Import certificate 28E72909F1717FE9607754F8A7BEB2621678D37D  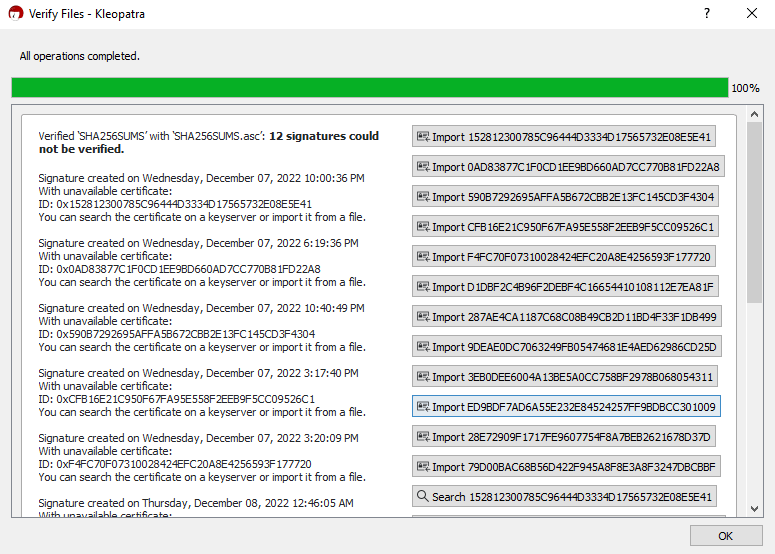tap(564, 437)
